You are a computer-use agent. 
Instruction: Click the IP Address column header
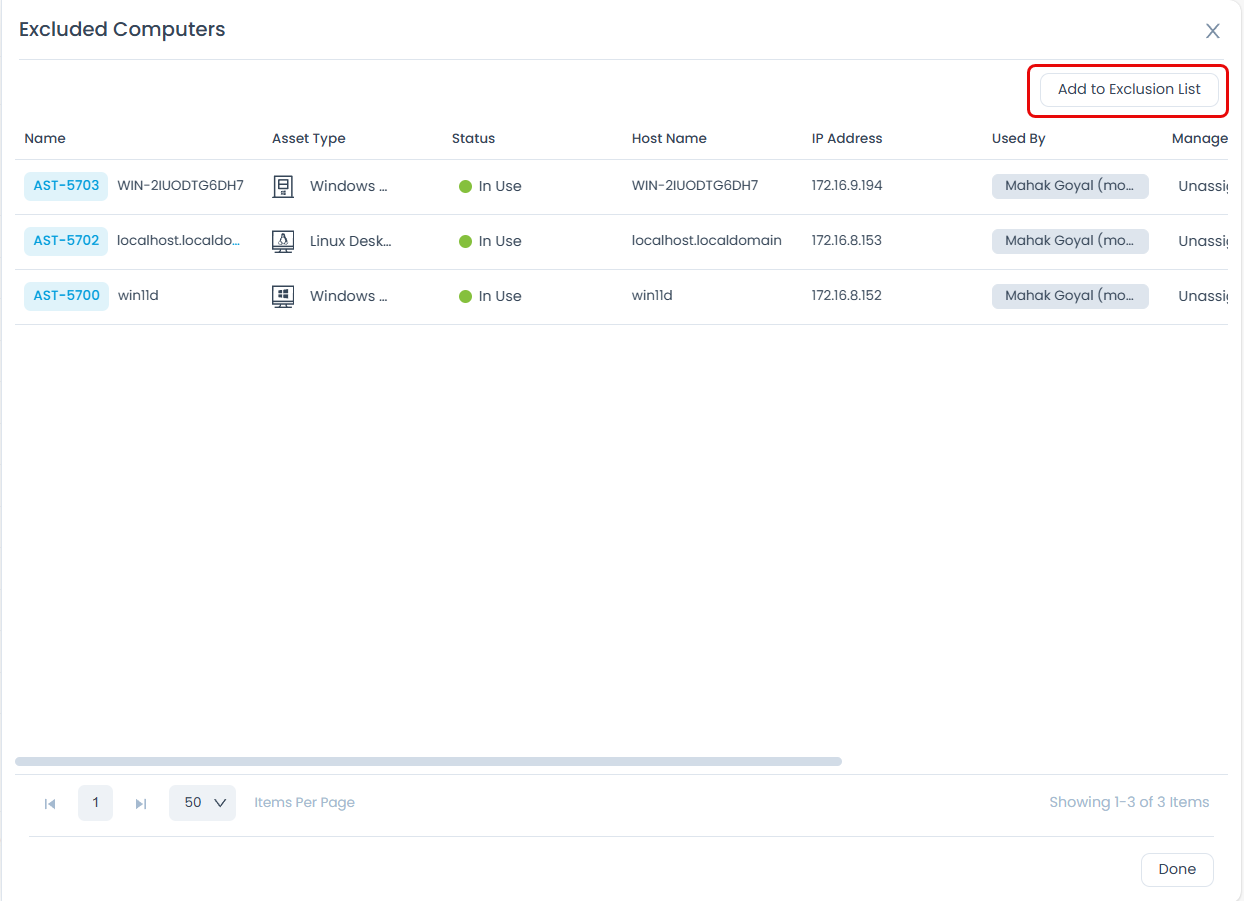click(846, 139)
